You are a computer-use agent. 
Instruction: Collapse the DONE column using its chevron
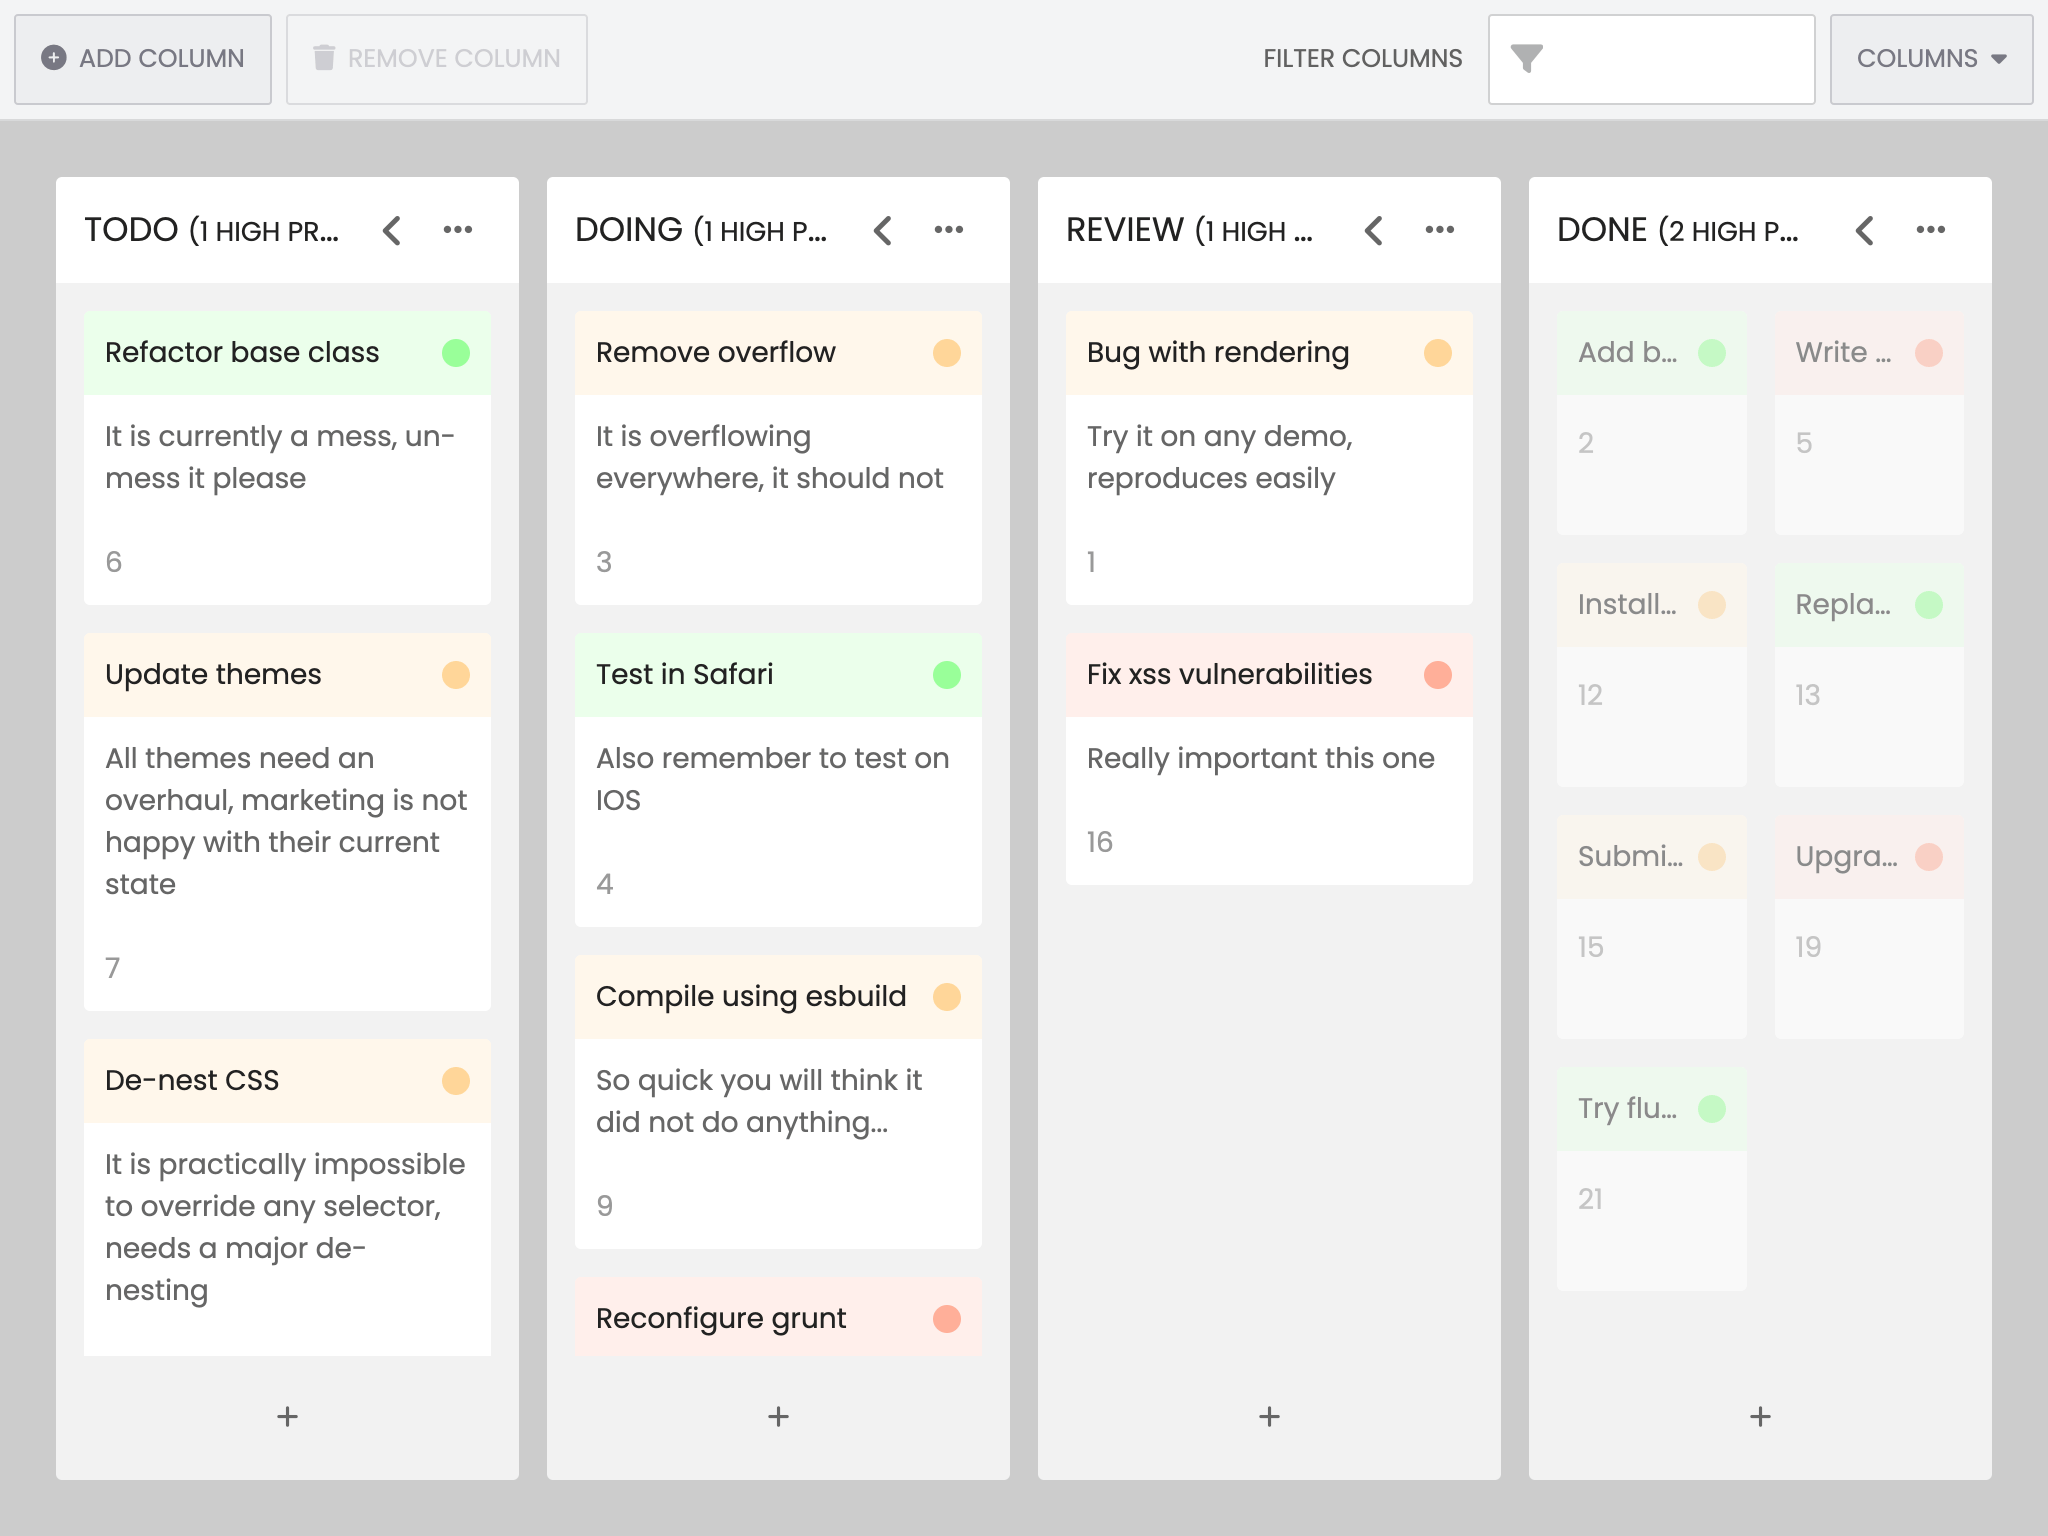[1865, 230]
